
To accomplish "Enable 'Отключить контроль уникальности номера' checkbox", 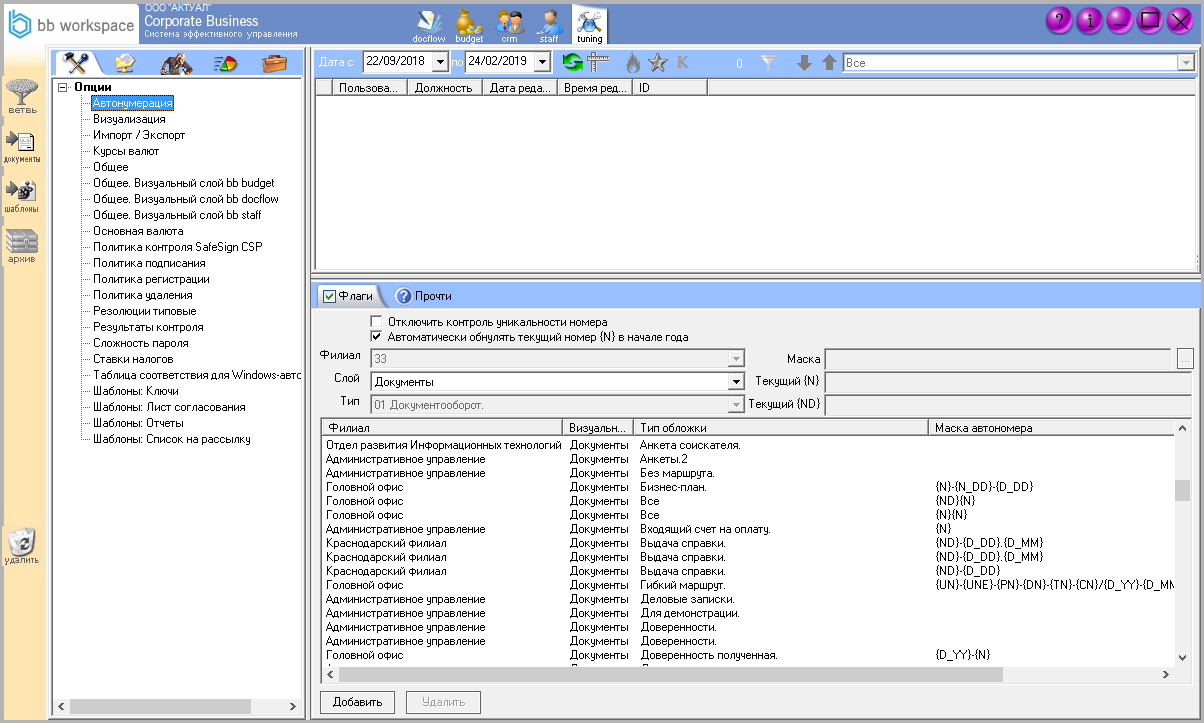I will pyautogui.click(x=377, y=322).
